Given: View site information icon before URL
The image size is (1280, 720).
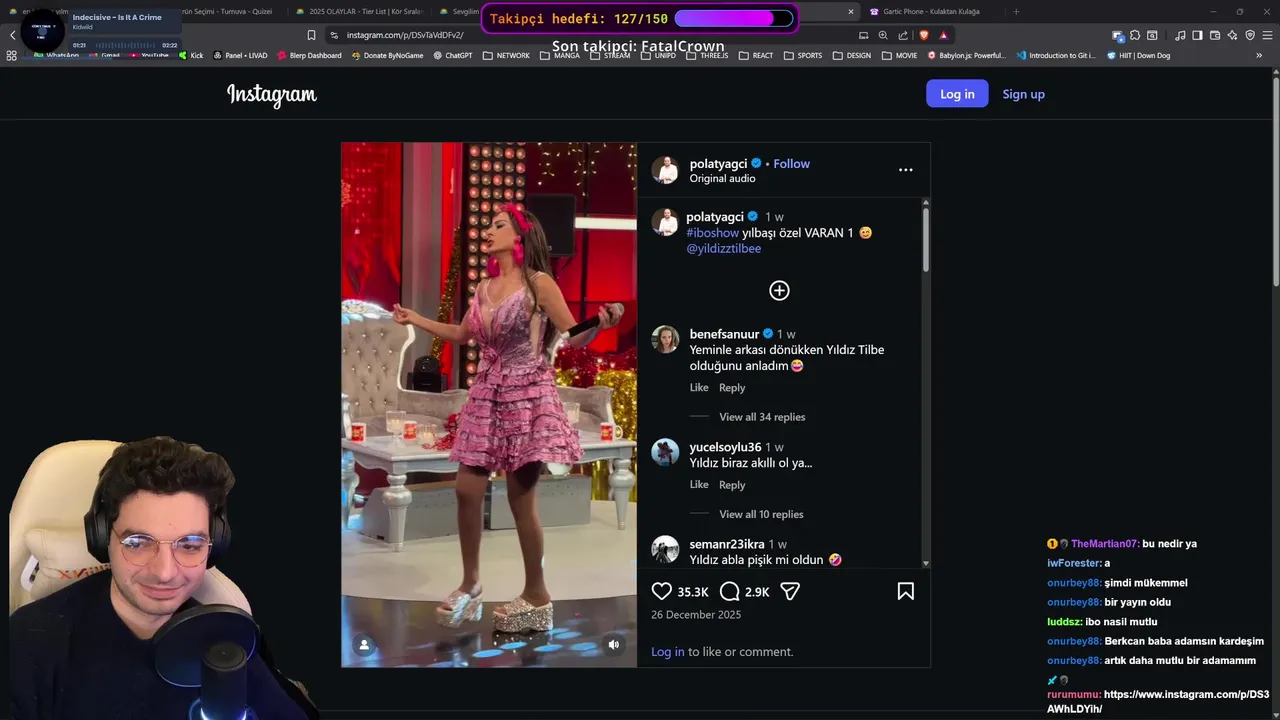Looking at the screenshot, I should (335, 35).
